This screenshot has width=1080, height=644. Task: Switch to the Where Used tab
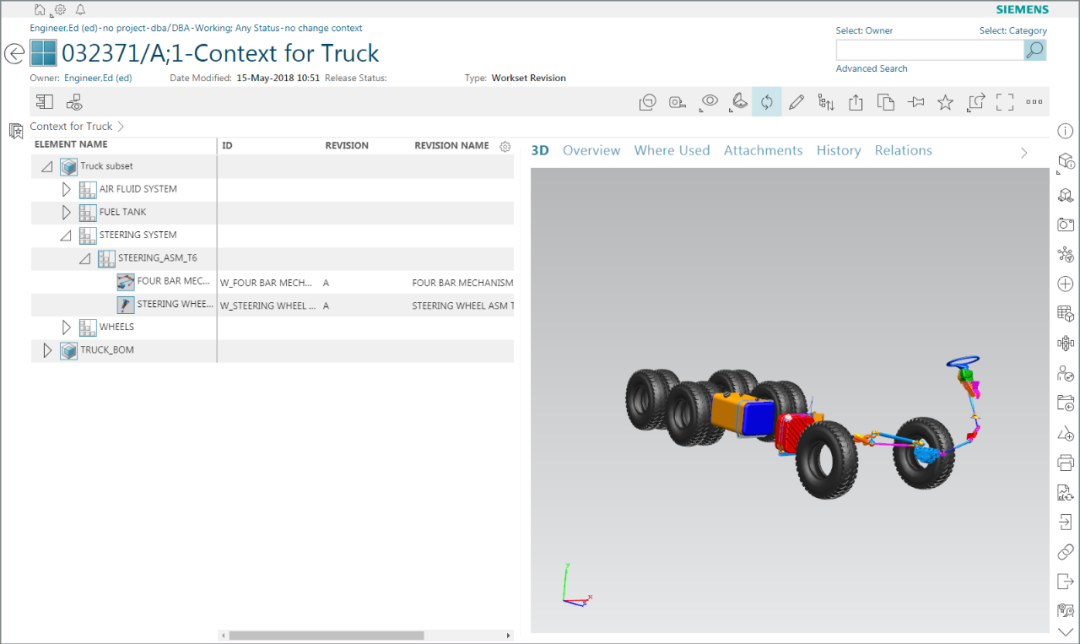coord(671,150)
